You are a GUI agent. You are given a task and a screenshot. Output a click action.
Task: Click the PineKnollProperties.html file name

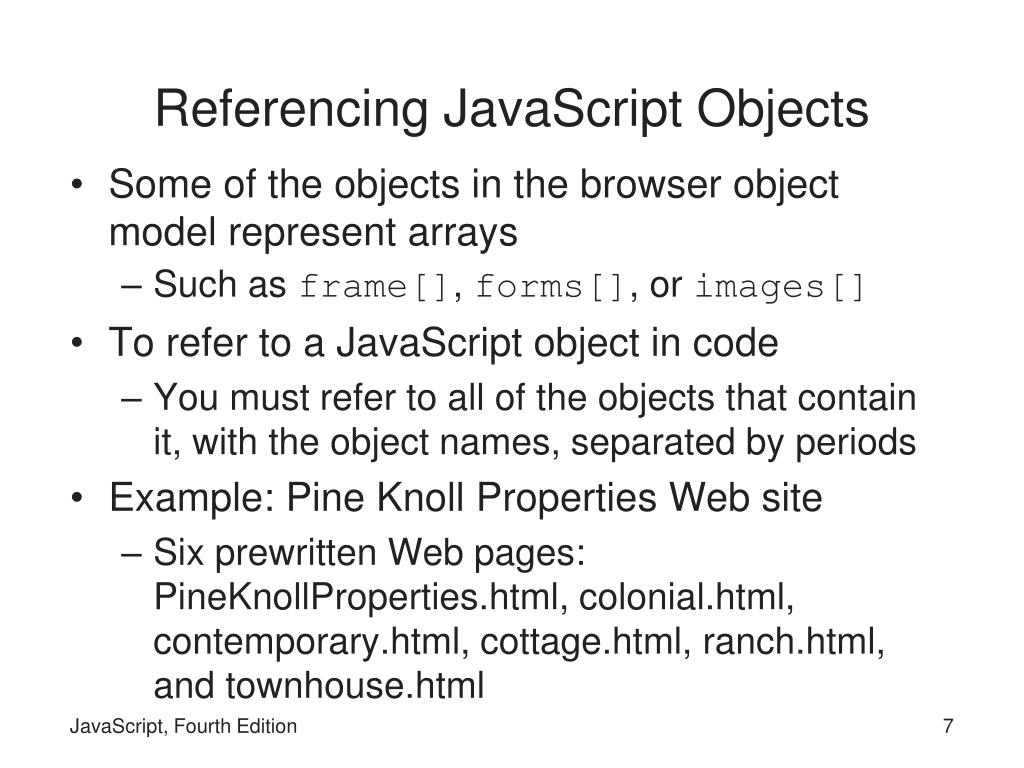coord(356,597)
